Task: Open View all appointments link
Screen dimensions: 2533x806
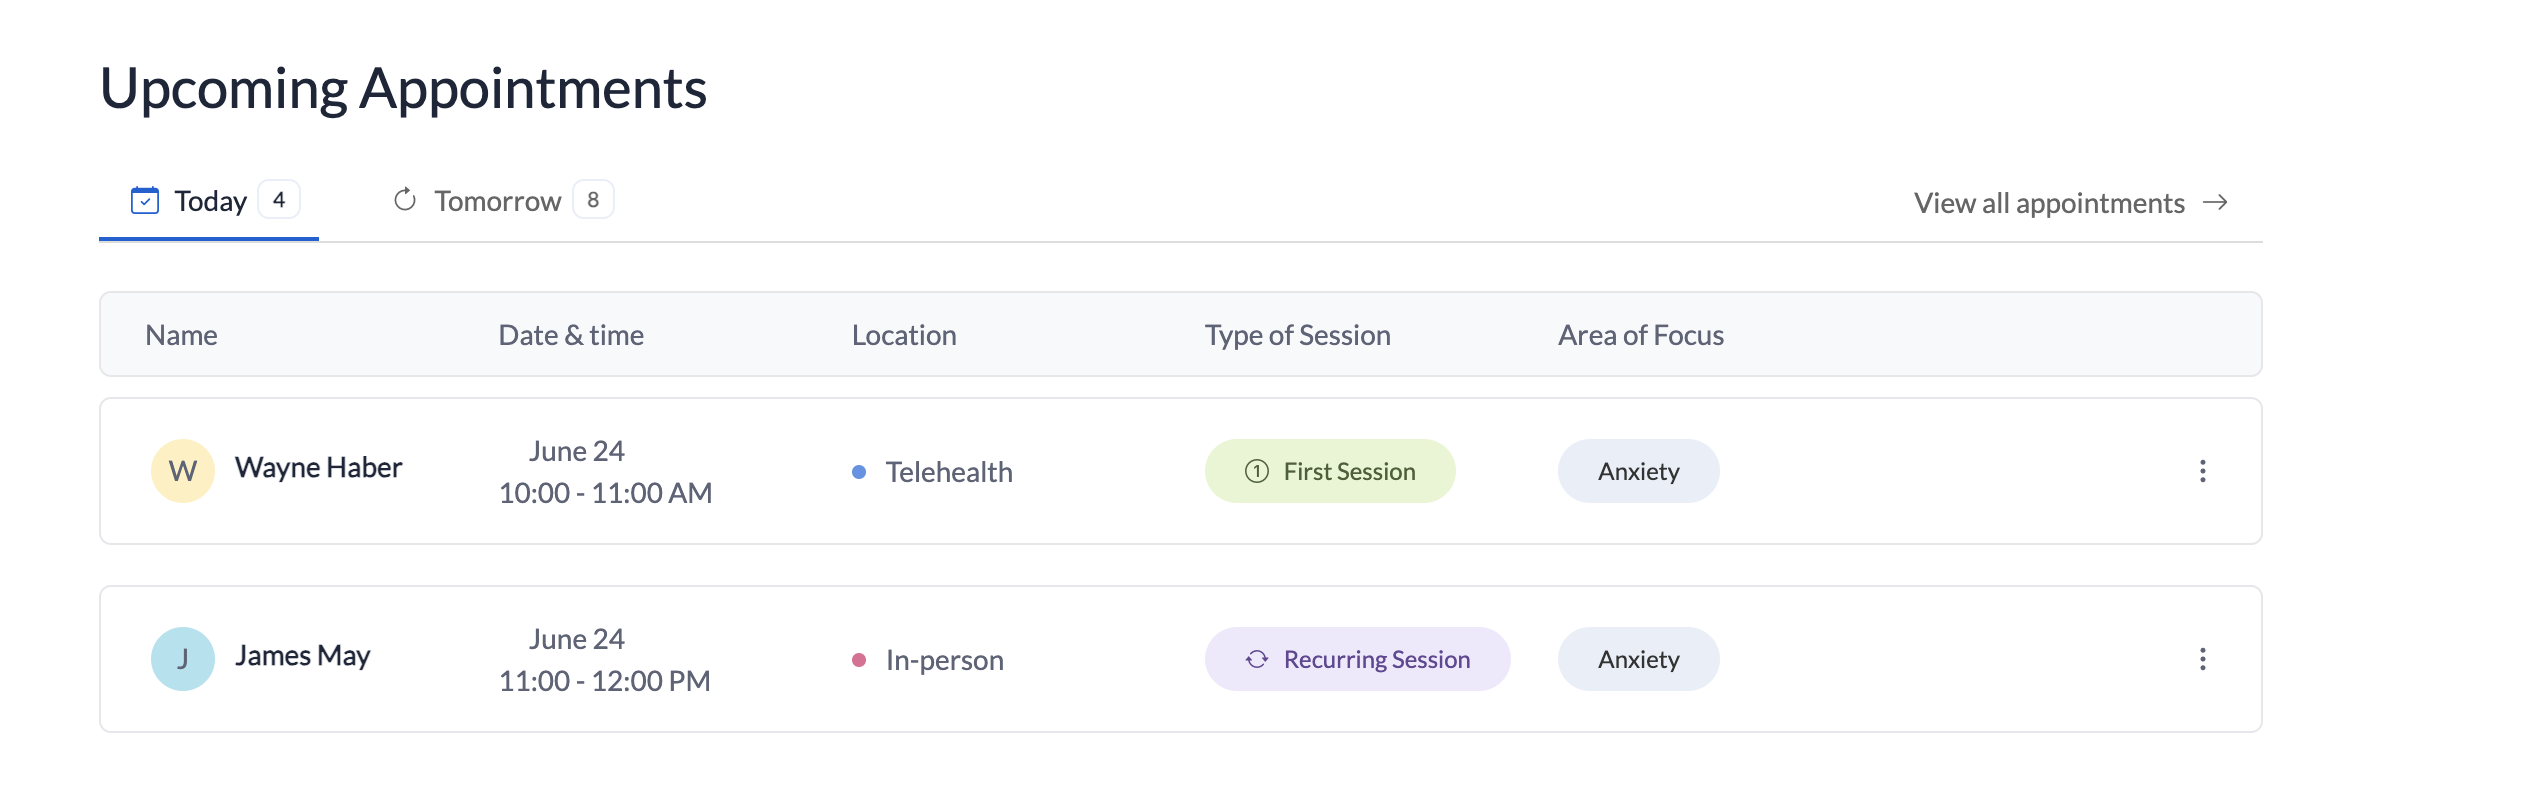Action: pyautogui.click(x=2048, y=203)
